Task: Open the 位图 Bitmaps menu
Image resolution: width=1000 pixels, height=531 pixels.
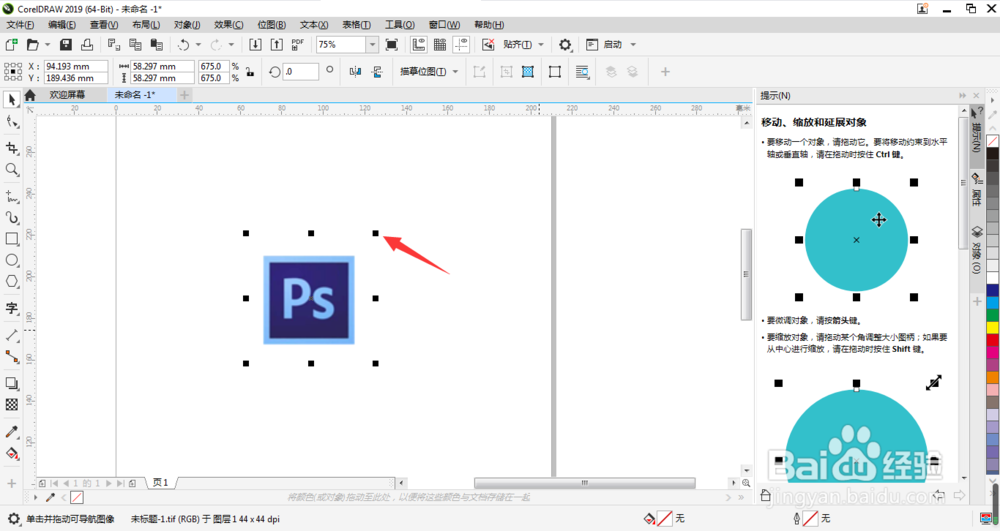Action: tap(272, 25)
